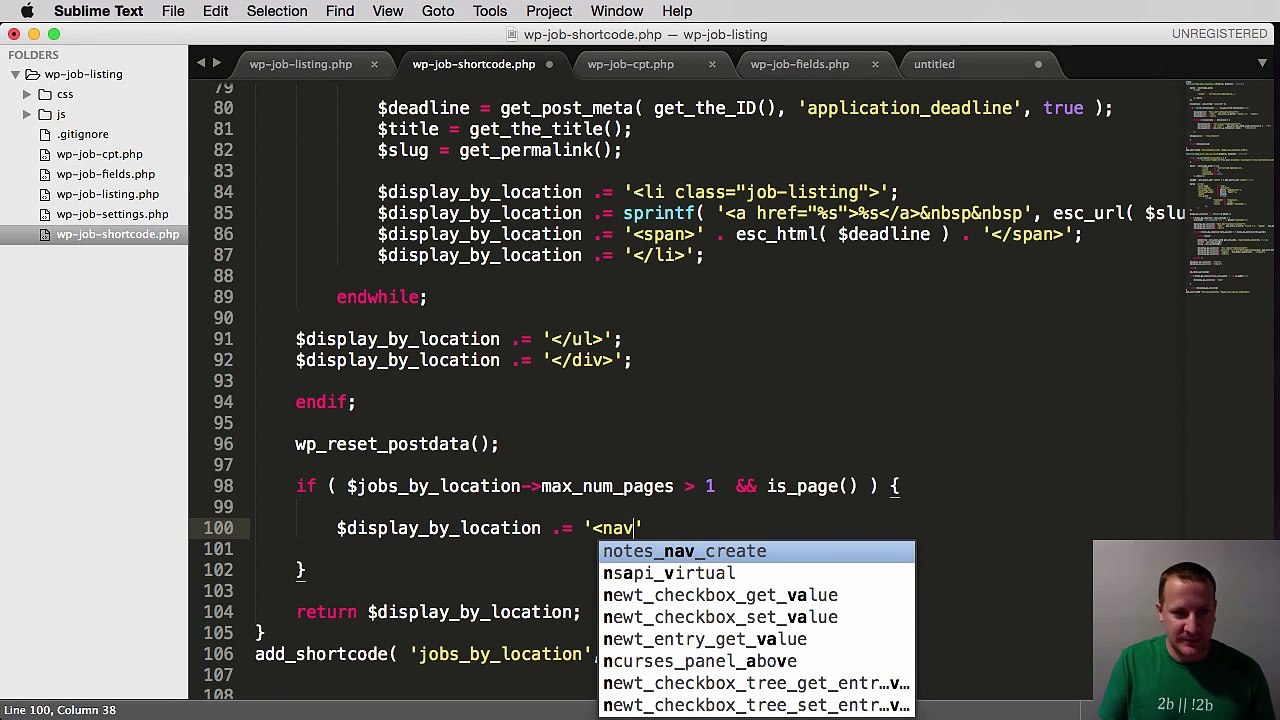Close the wp-job-listing.php tab
1280x720 pixels.
tap(374, 64)
